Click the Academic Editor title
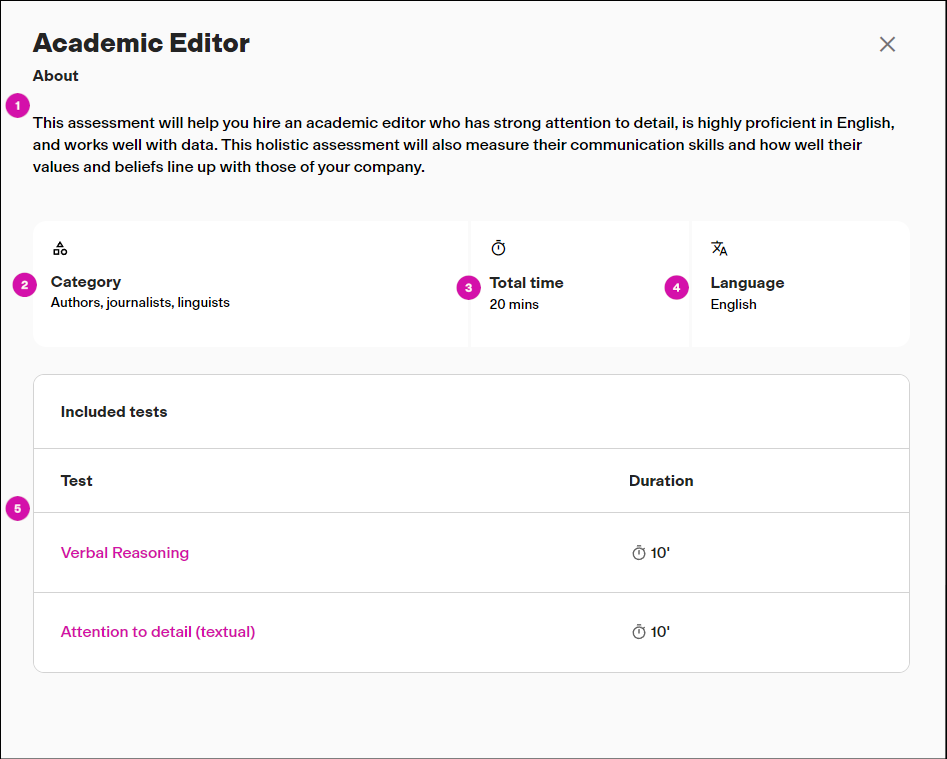The height and width of the screenshot is (759, 947). pyautogui.click(x=141, y=43)
